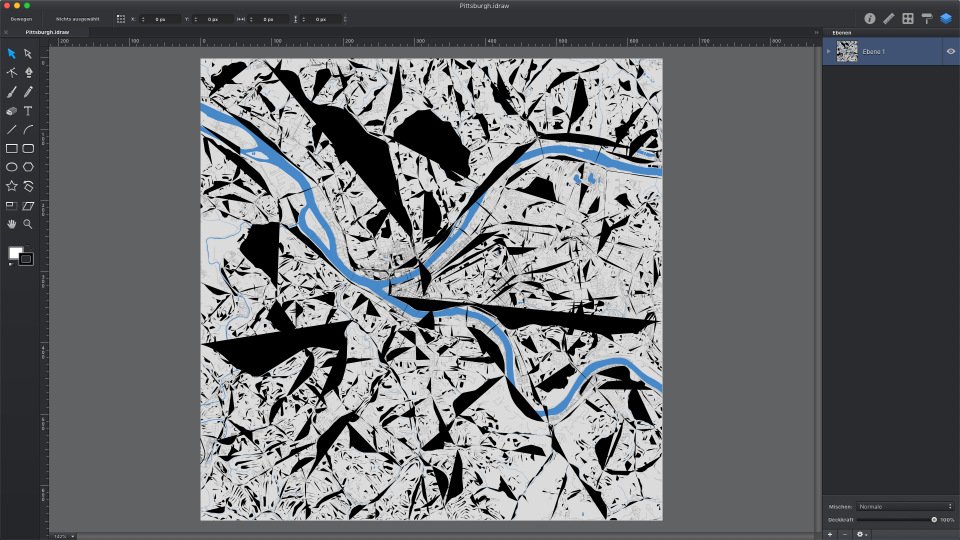Toggle the grid library panel icon
Viewport: 960px width, 540px height.
pos(908,18)
